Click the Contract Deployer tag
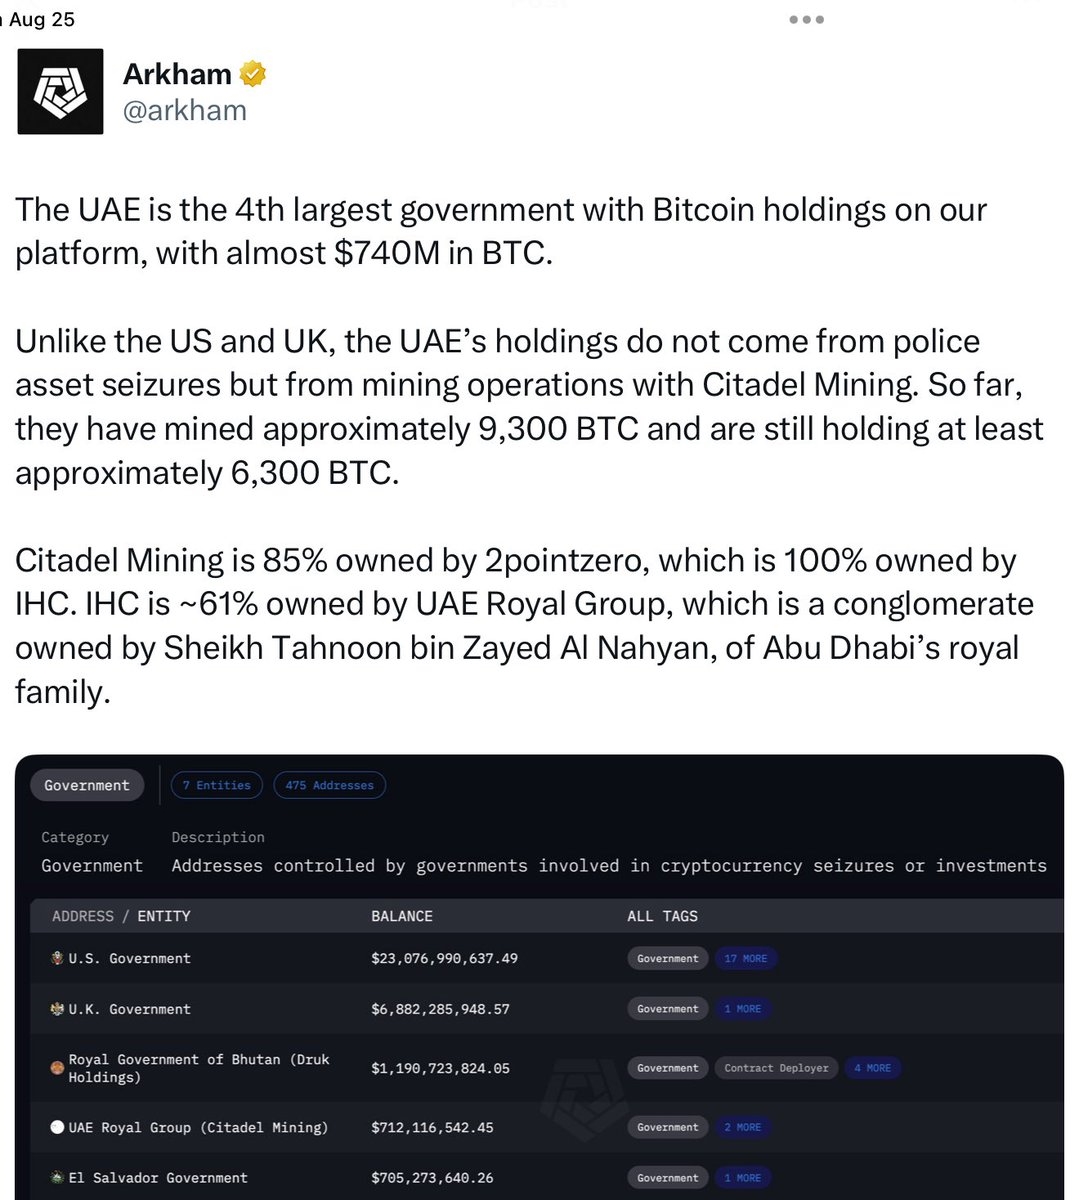The height and width of the screenshot is (1200, 1079). click(x=776, y=1068)
